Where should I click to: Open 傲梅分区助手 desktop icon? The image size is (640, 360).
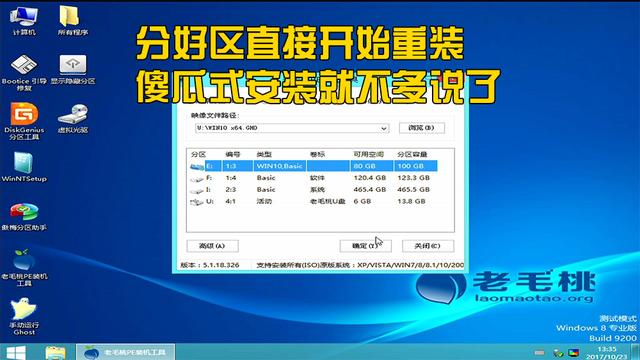click(24, 216)
